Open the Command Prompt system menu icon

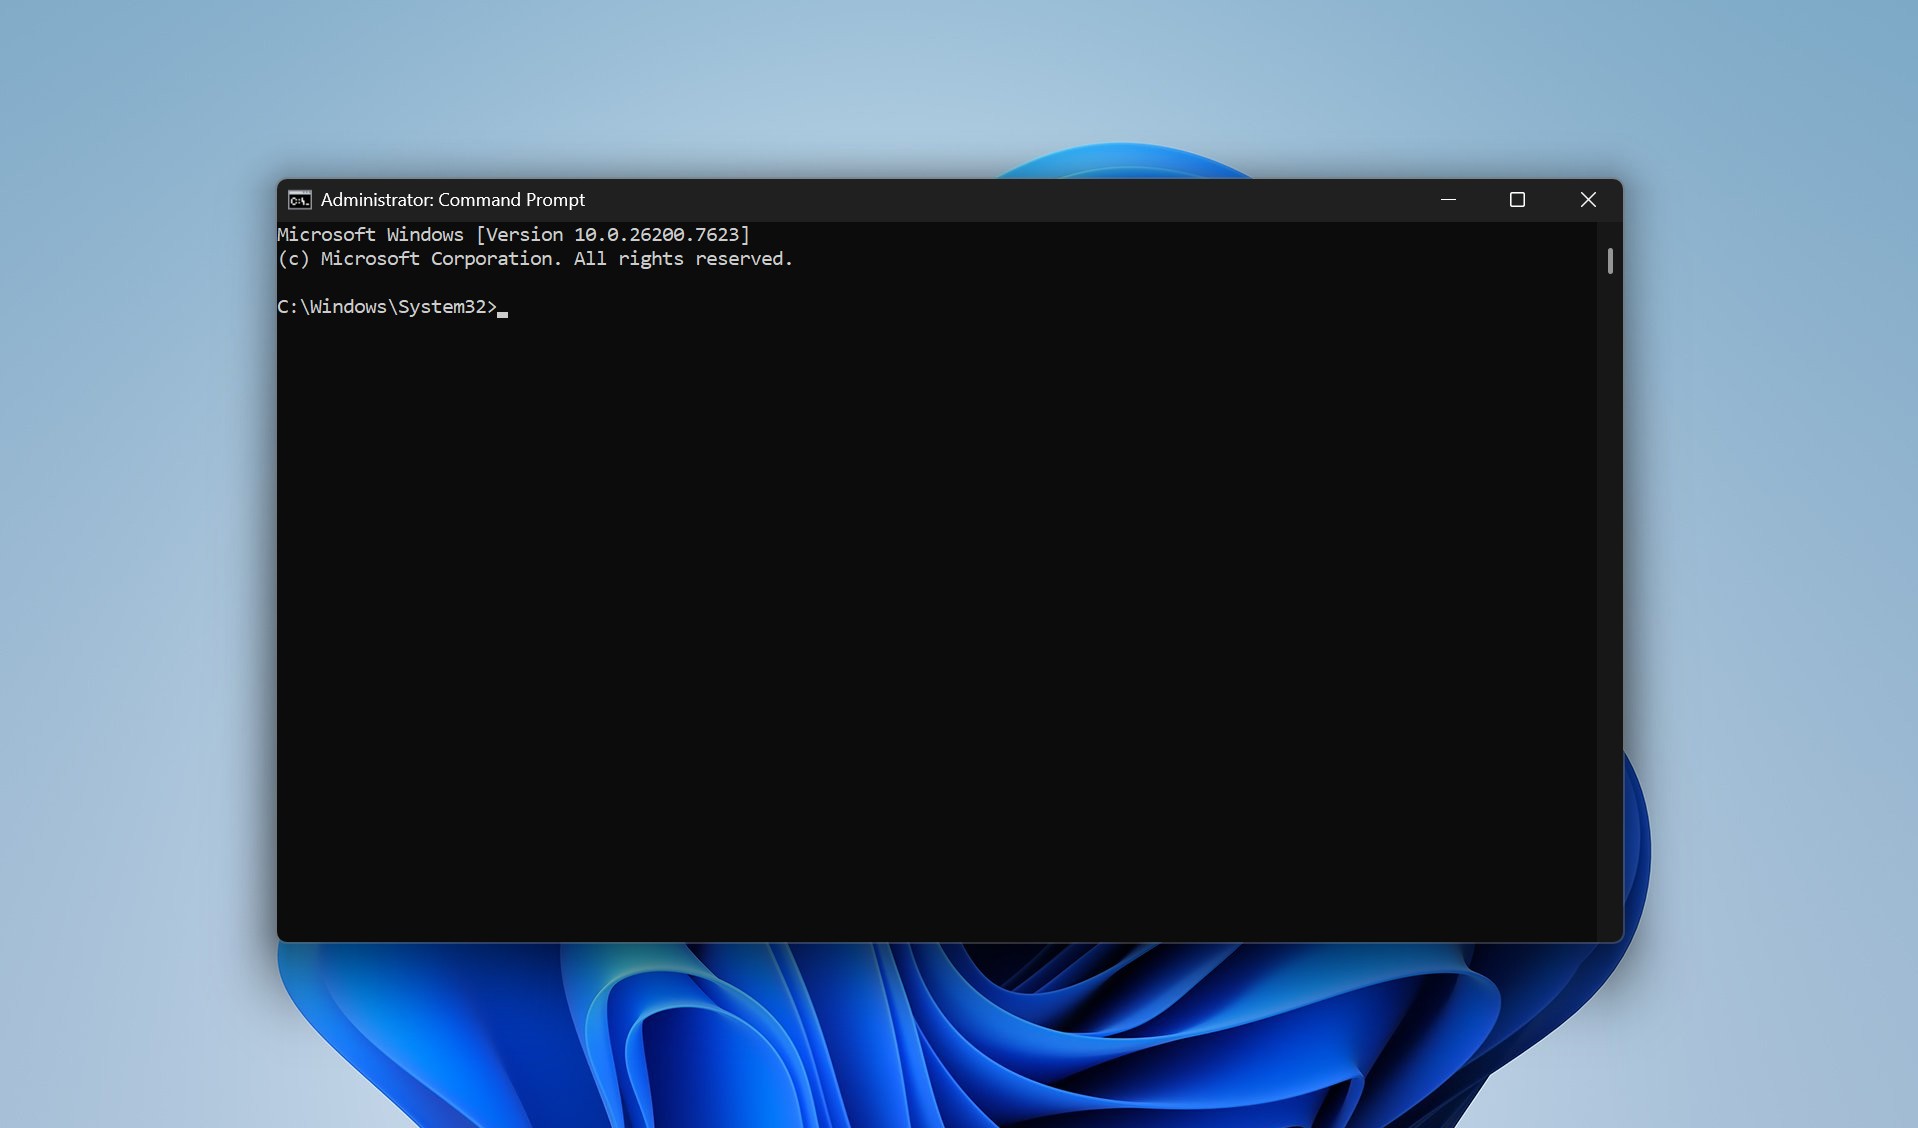click(299, 200)
